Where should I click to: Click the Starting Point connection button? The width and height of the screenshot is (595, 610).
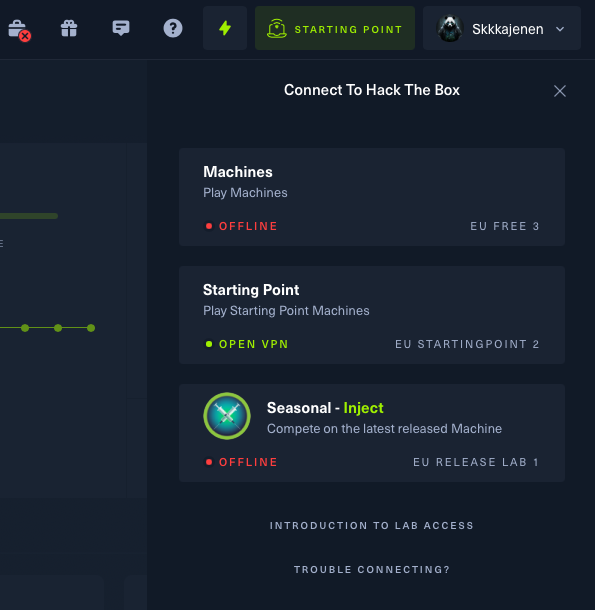(x=335, y=28)
